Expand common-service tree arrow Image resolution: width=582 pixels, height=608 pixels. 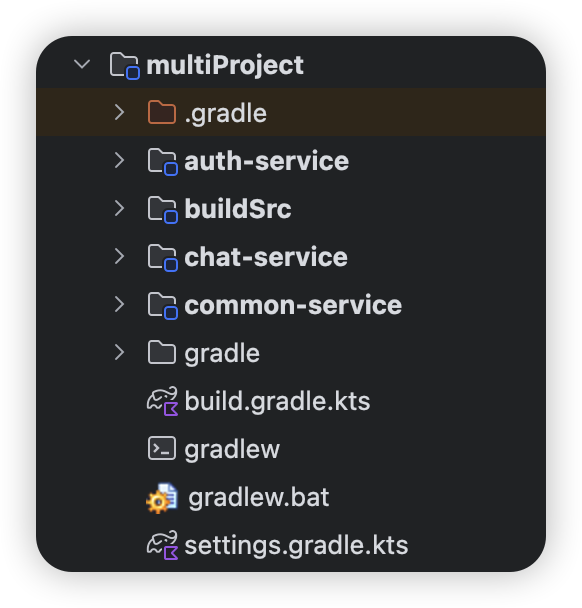[119, 304]
